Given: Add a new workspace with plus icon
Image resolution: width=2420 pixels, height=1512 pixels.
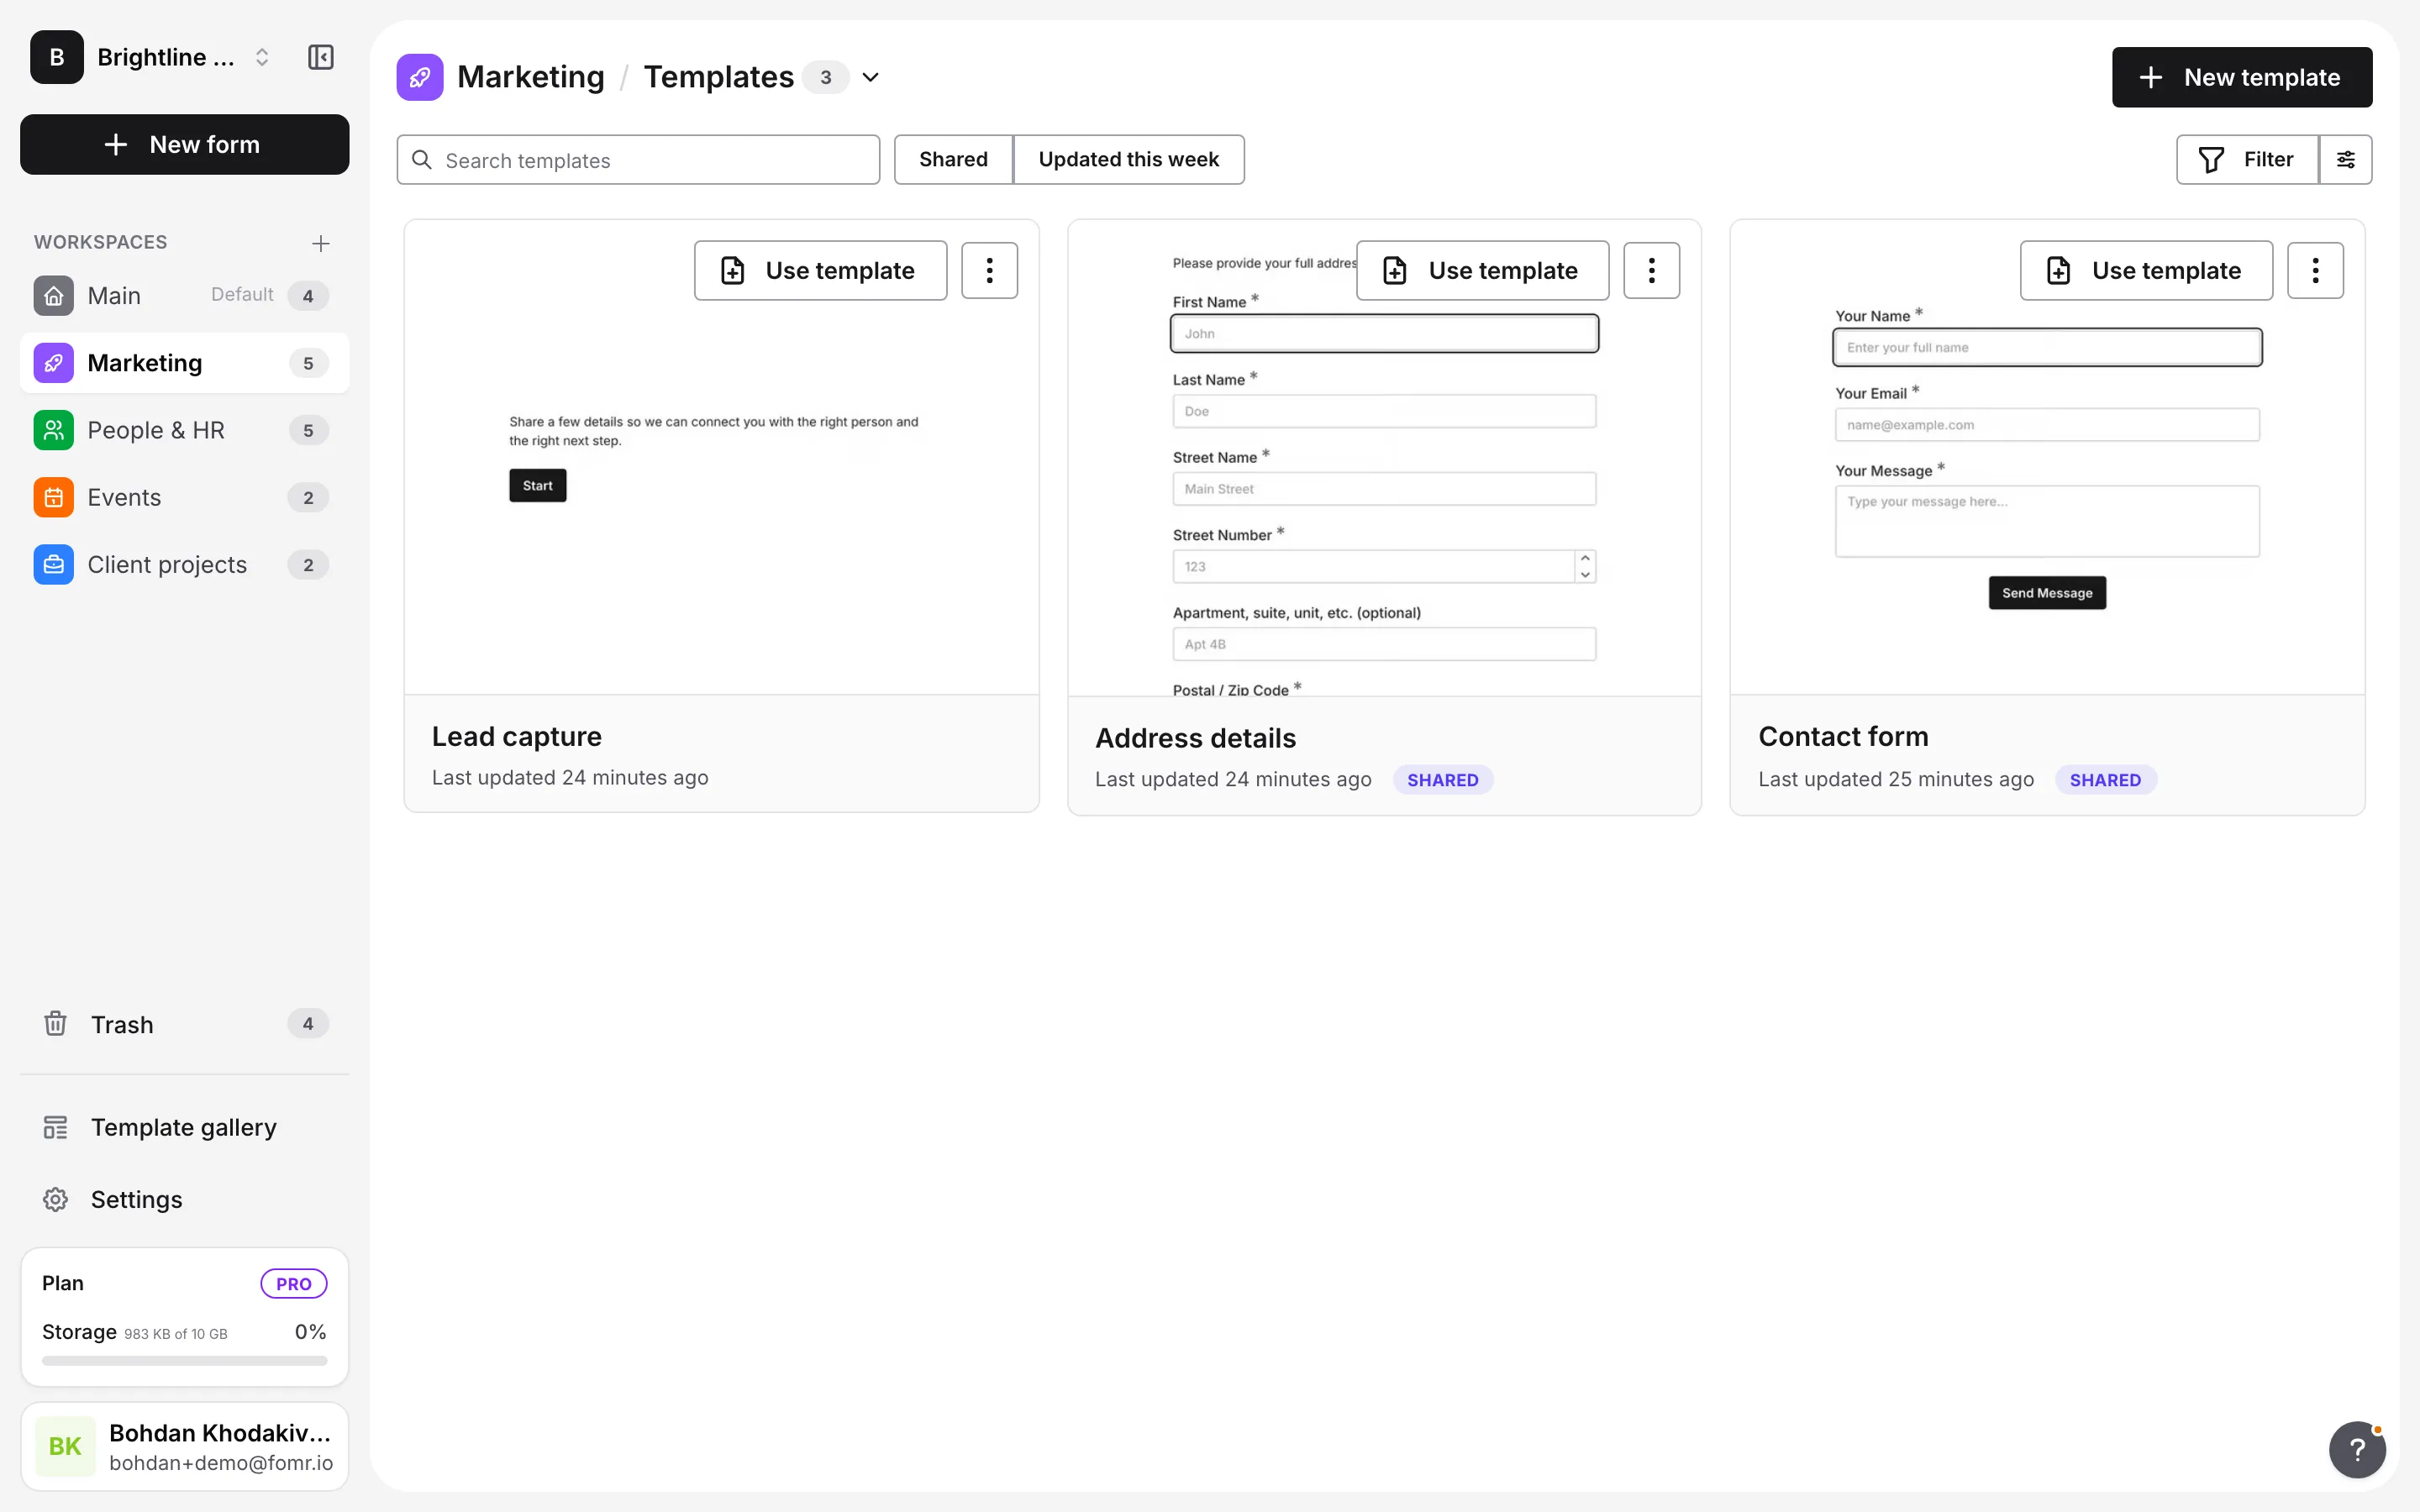Looking at the screenshot, I should [320, 243].
